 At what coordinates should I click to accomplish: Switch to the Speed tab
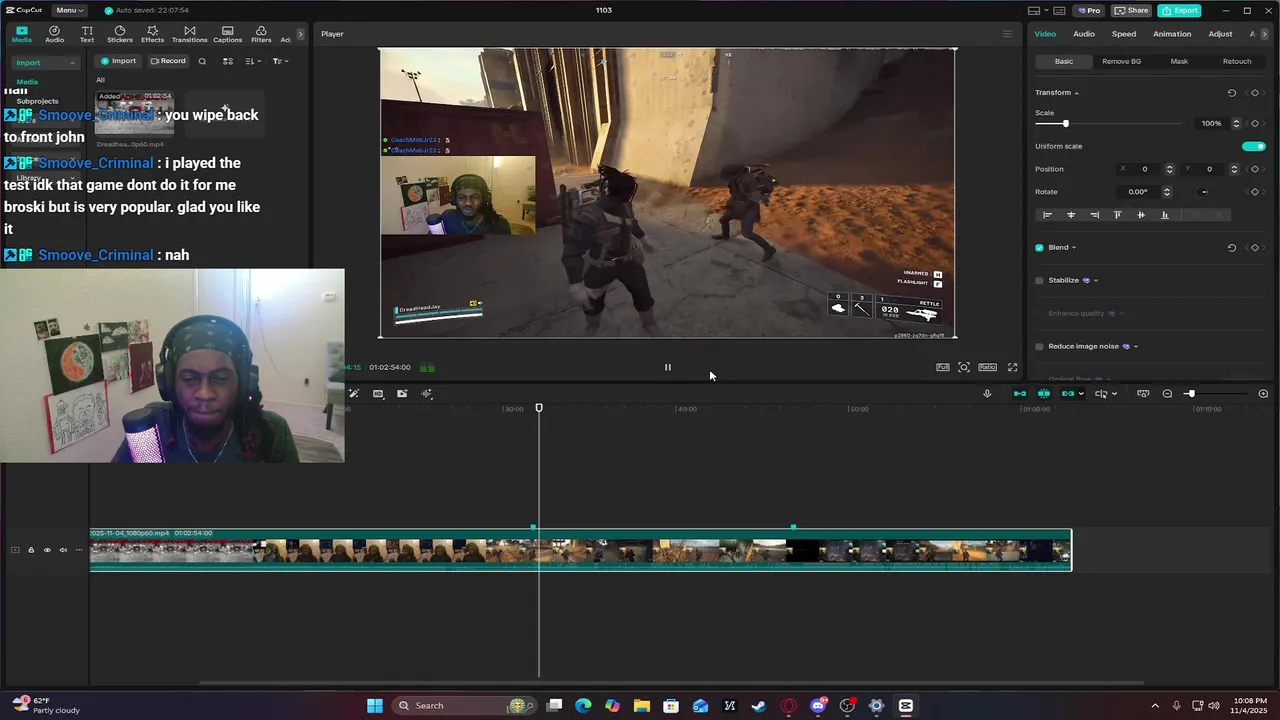coord(1124,34)
